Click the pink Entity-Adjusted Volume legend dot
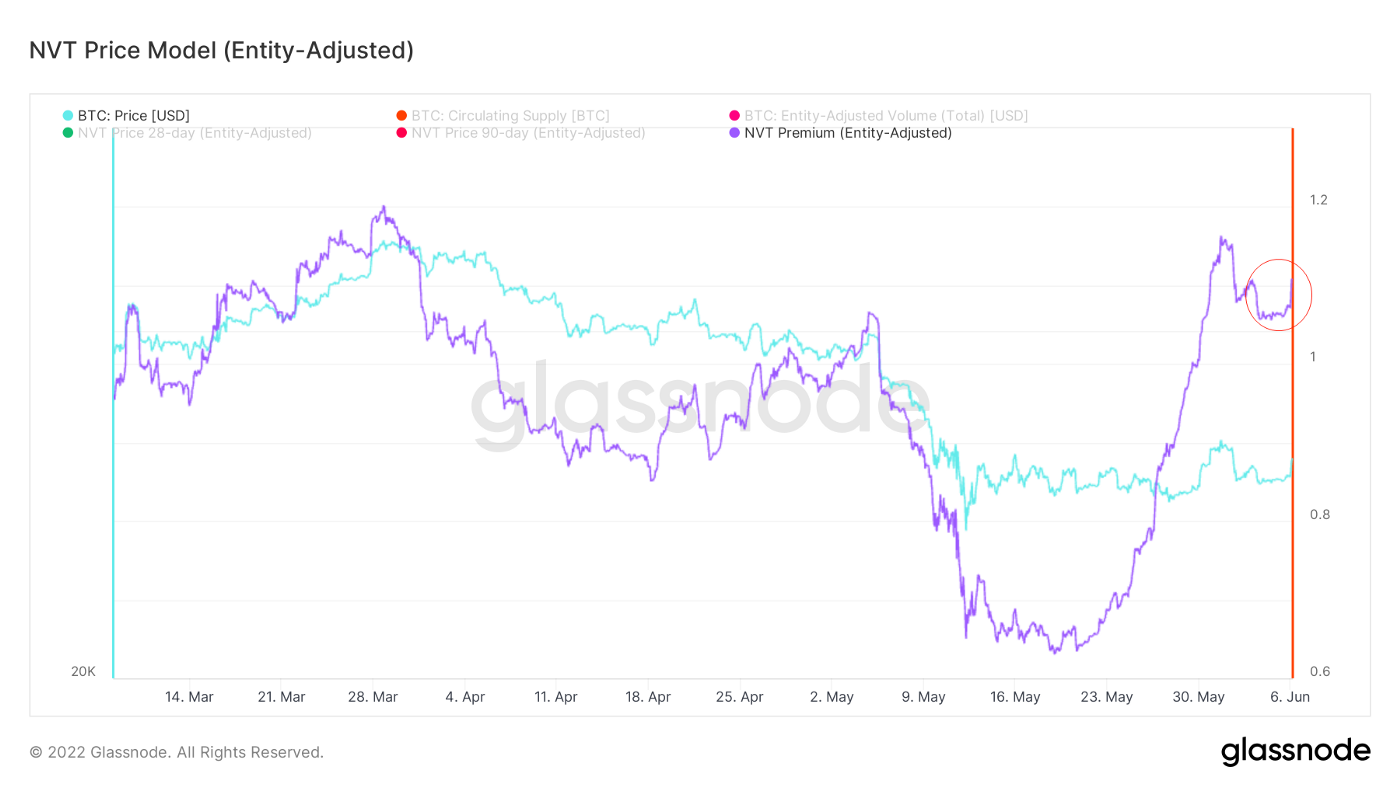 (x=735, y=116)
